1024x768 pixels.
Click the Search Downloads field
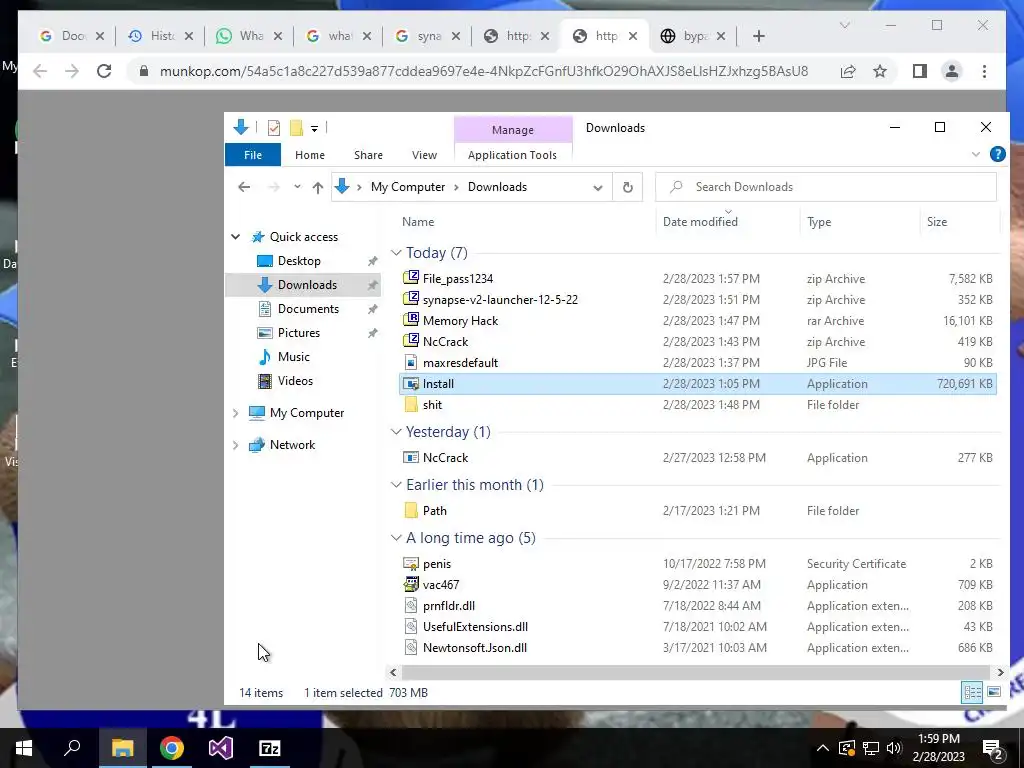[x=826, y=187]
